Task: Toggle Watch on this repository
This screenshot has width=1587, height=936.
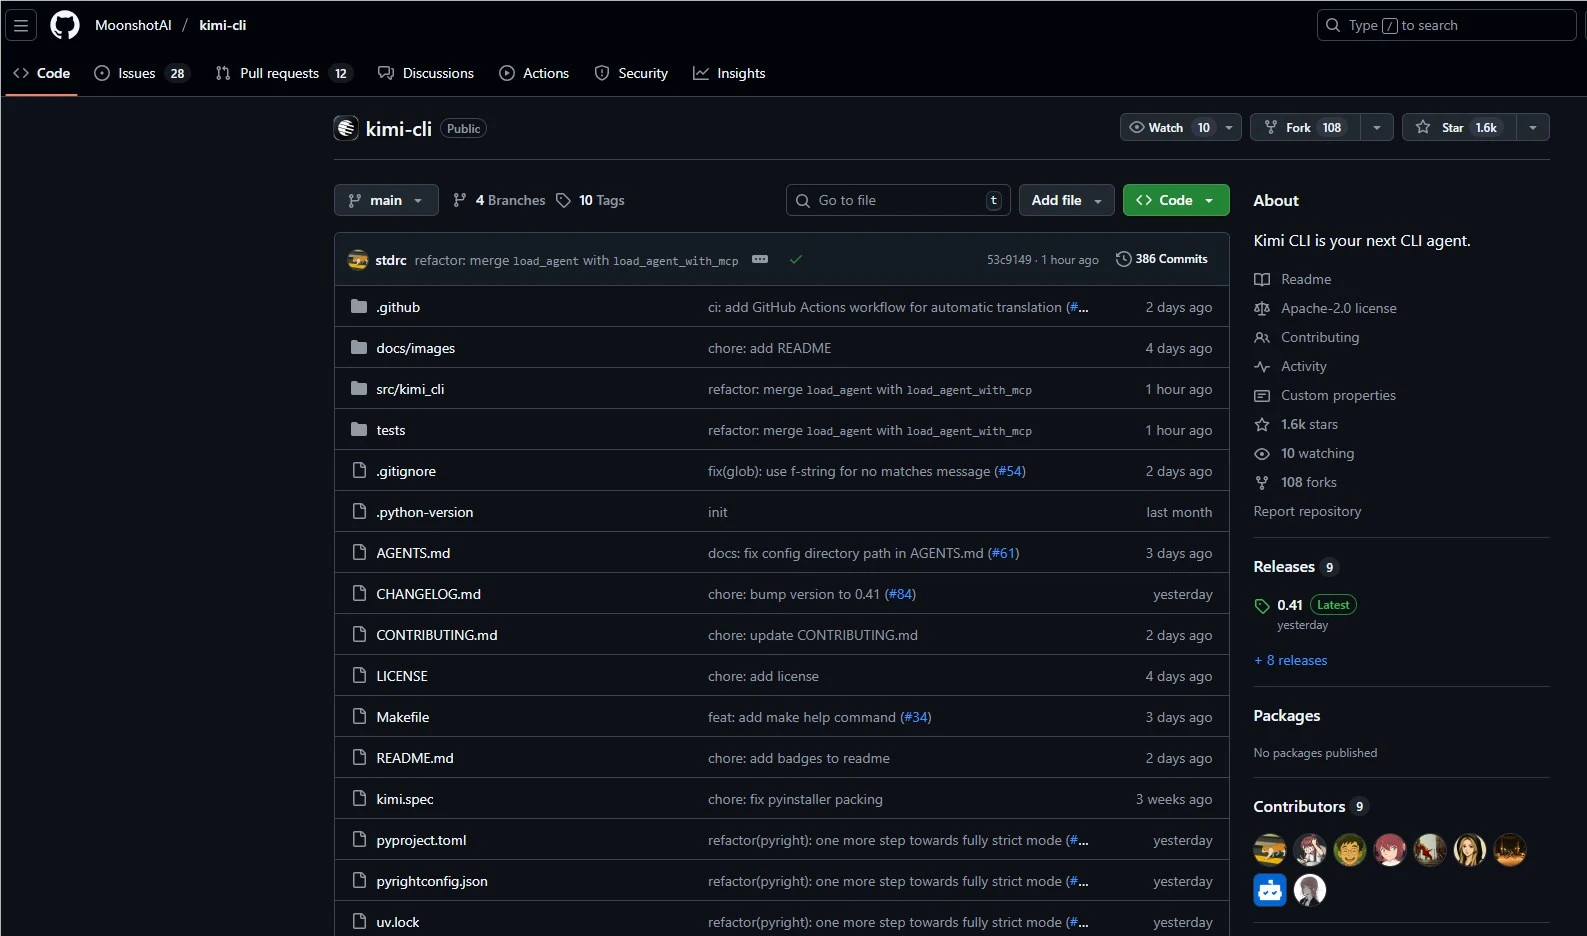Action: pos(1168,128)
